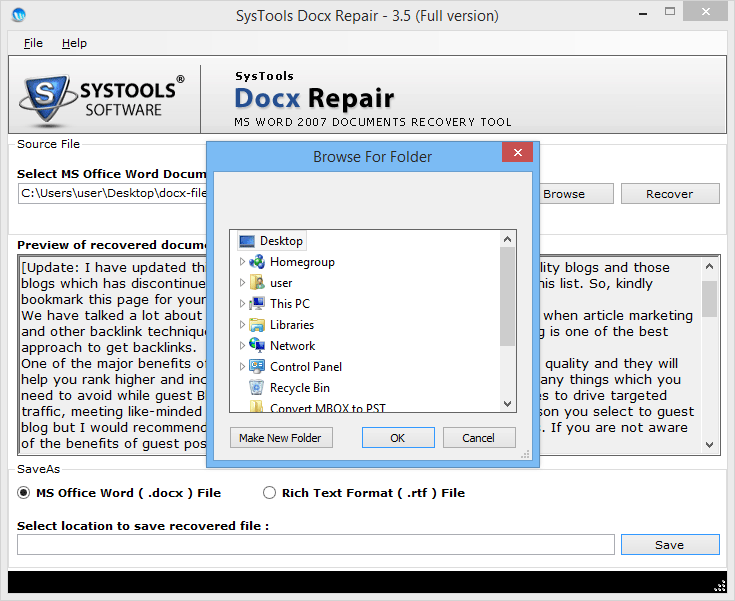
Task: Select Convert MBOX to PST folder
Action: coord(328,408)
